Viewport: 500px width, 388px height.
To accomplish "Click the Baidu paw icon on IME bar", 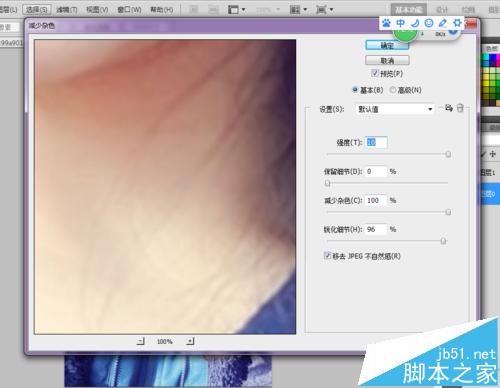I will point(386,23).
